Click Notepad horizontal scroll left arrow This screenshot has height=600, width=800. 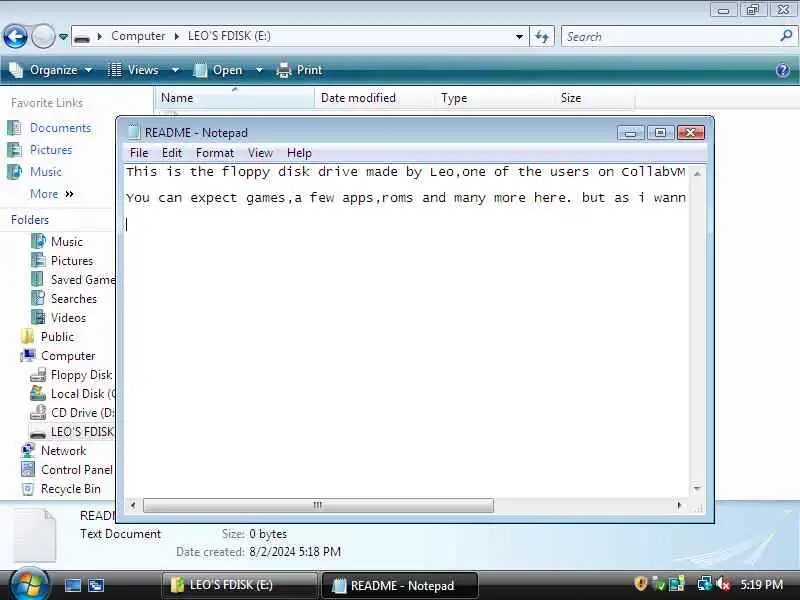click(133, 505)
